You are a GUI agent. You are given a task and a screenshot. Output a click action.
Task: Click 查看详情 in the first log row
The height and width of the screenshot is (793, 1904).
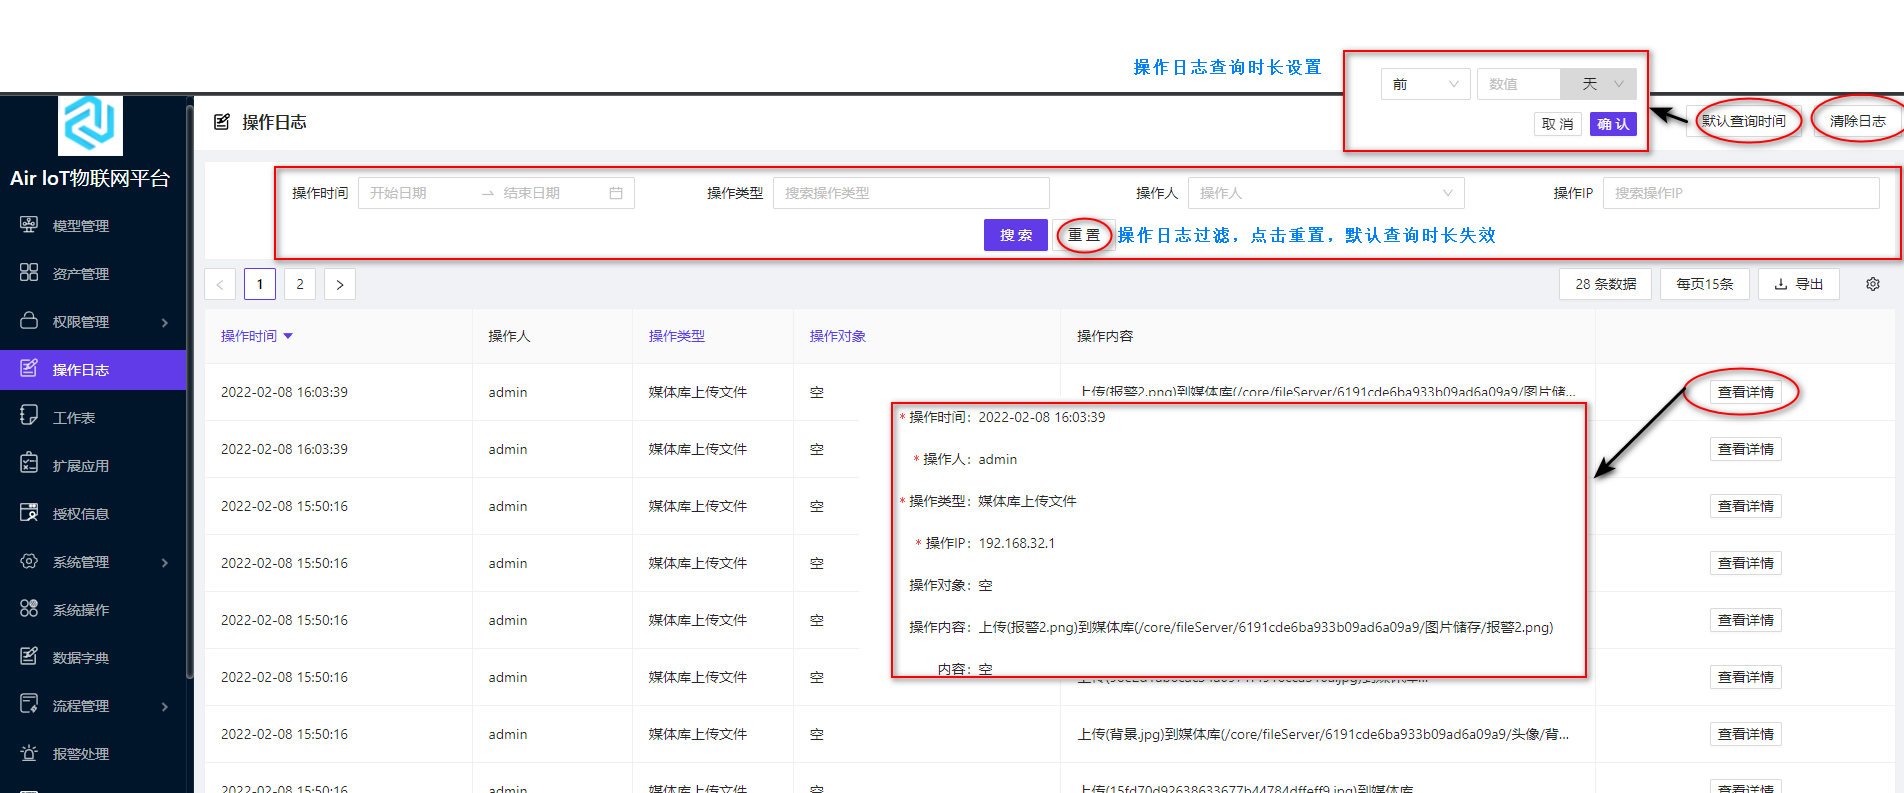(1746, 392)
